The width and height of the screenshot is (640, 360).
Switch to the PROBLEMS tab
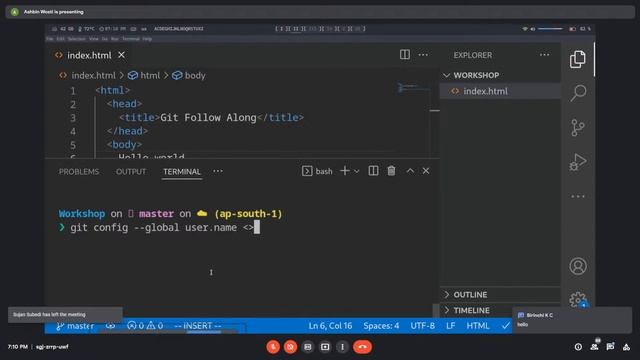79,171
